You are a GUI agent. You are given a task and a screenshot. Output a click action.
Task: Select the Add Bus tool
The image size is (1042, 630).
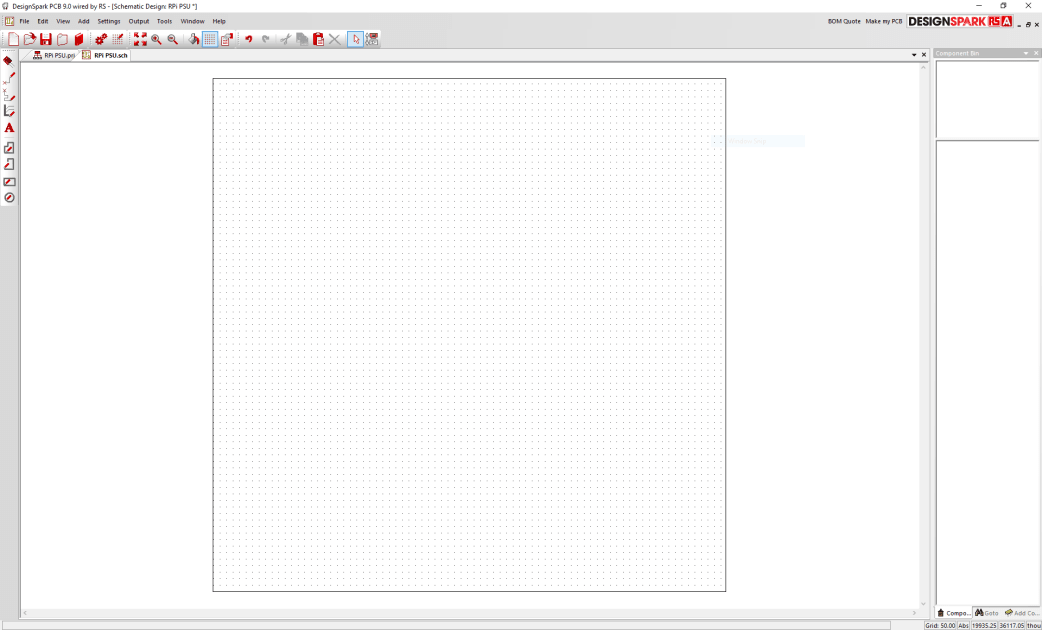coord(9,111)
